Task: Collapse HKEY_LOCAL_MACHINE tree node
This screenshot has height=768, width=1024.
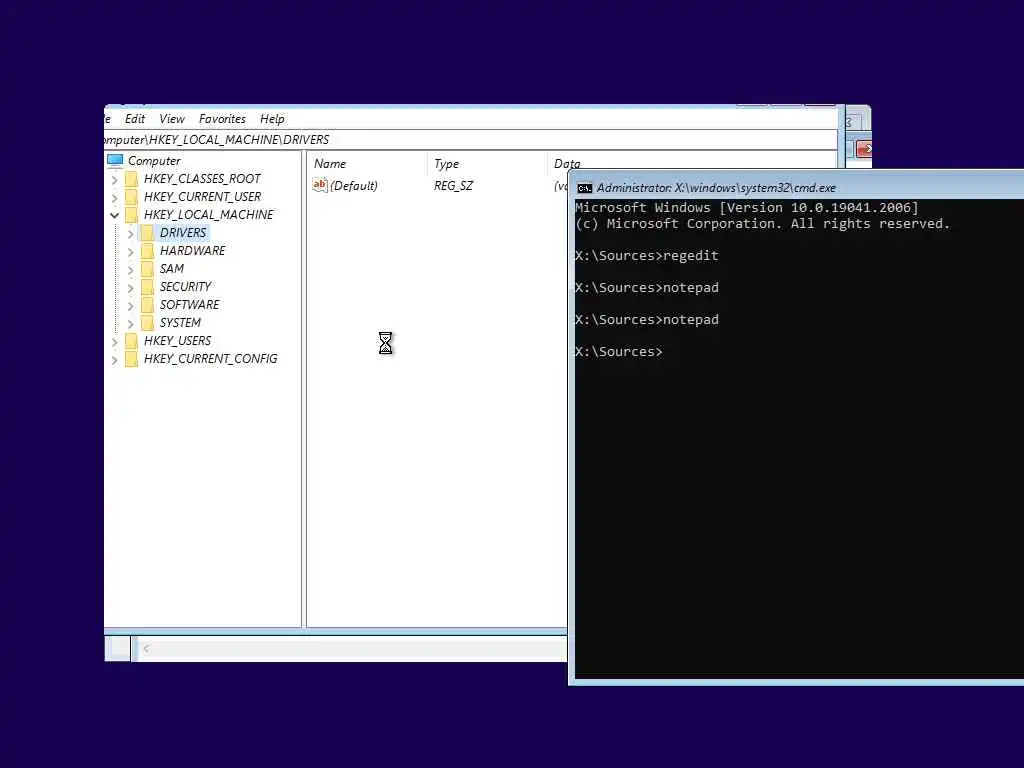Action: [114, 215]
